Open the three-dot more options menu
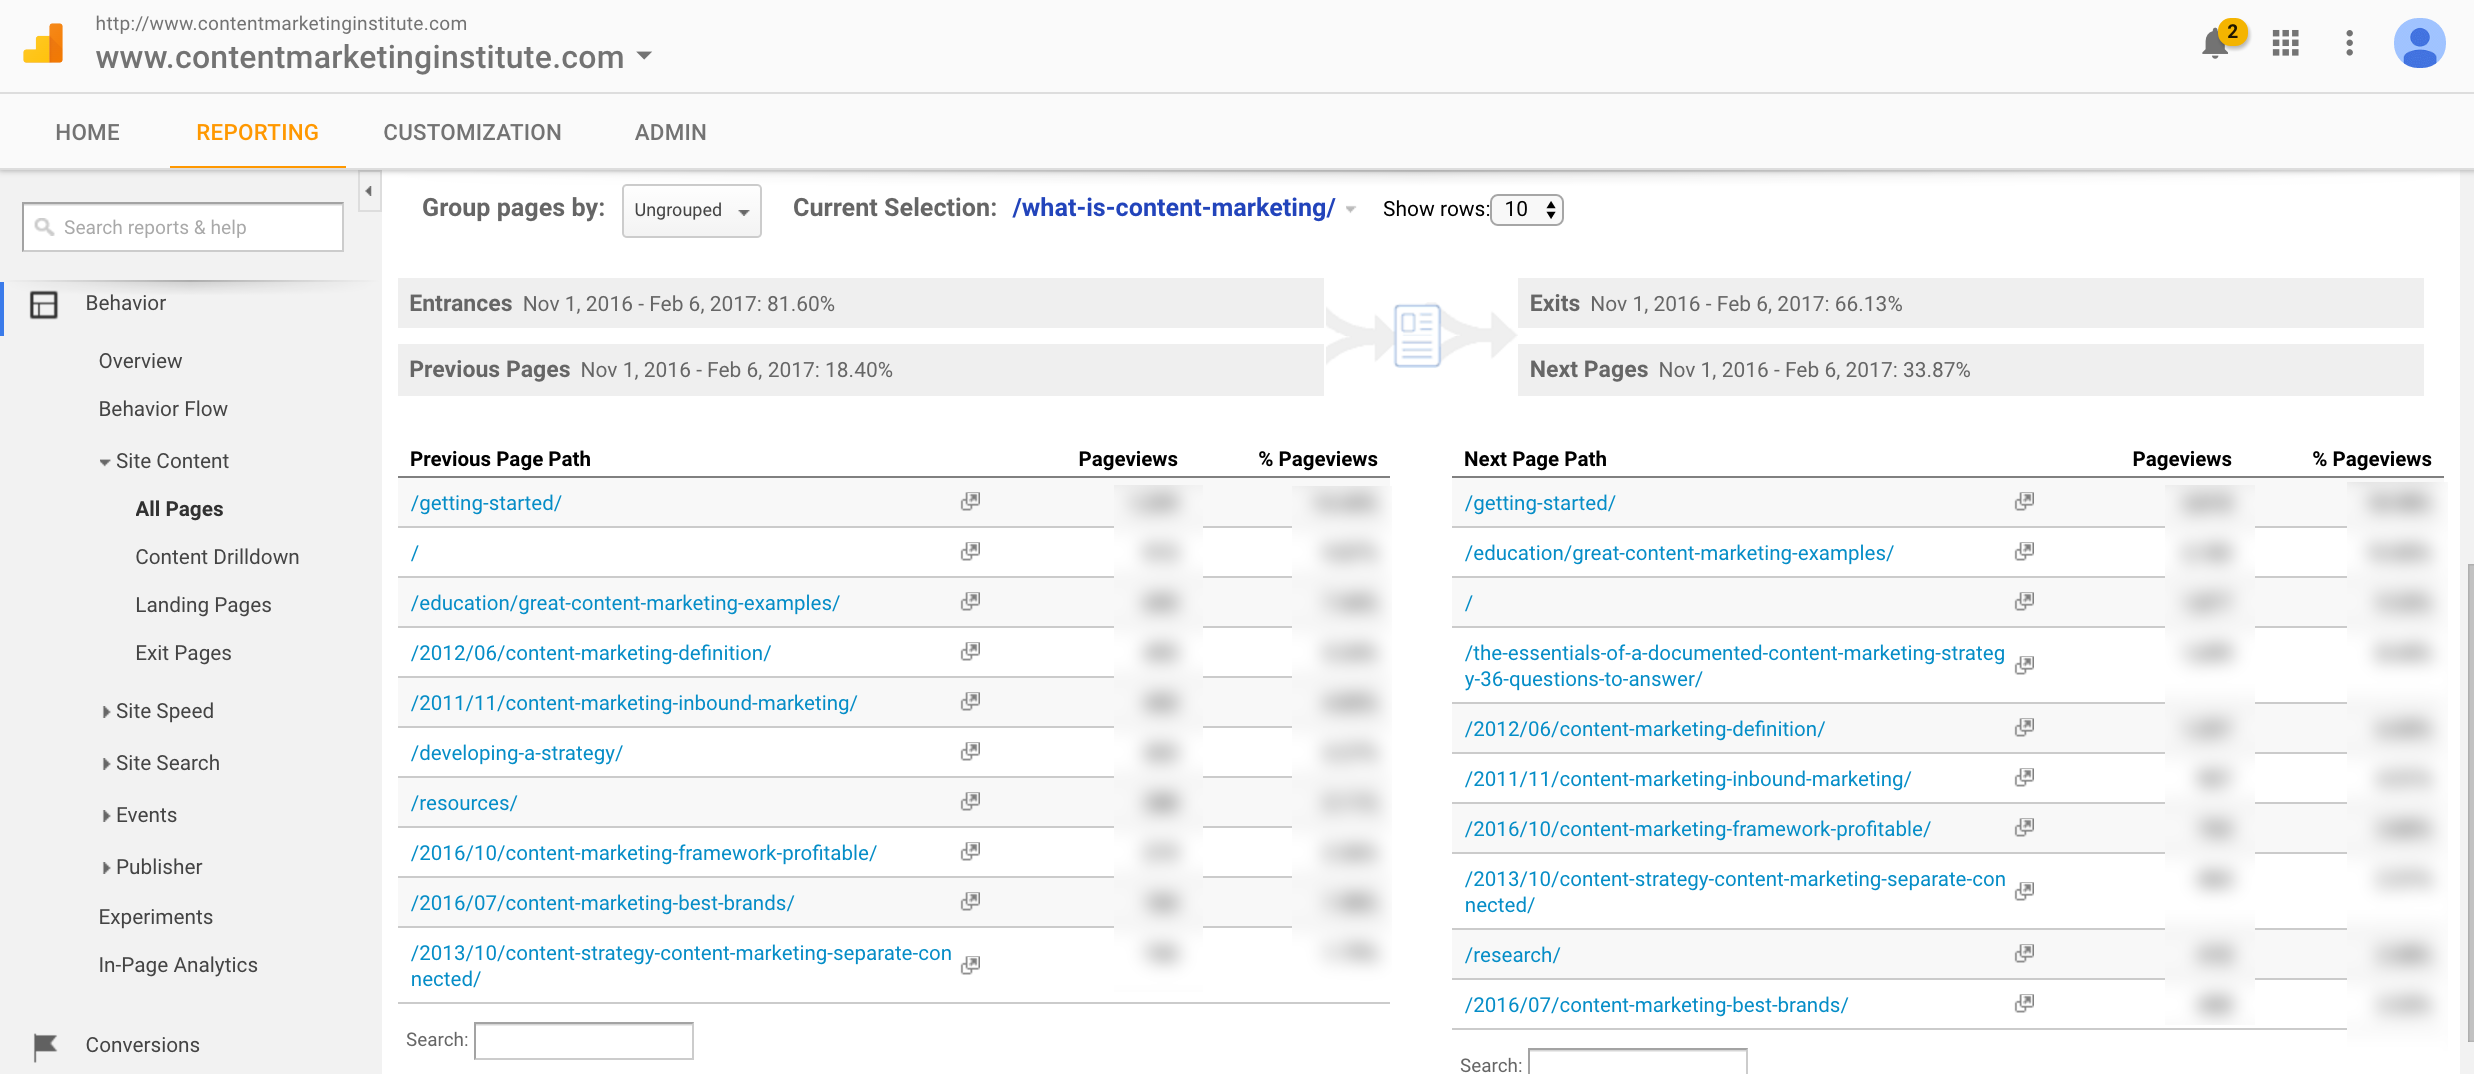 click(x=2349, y=43)
